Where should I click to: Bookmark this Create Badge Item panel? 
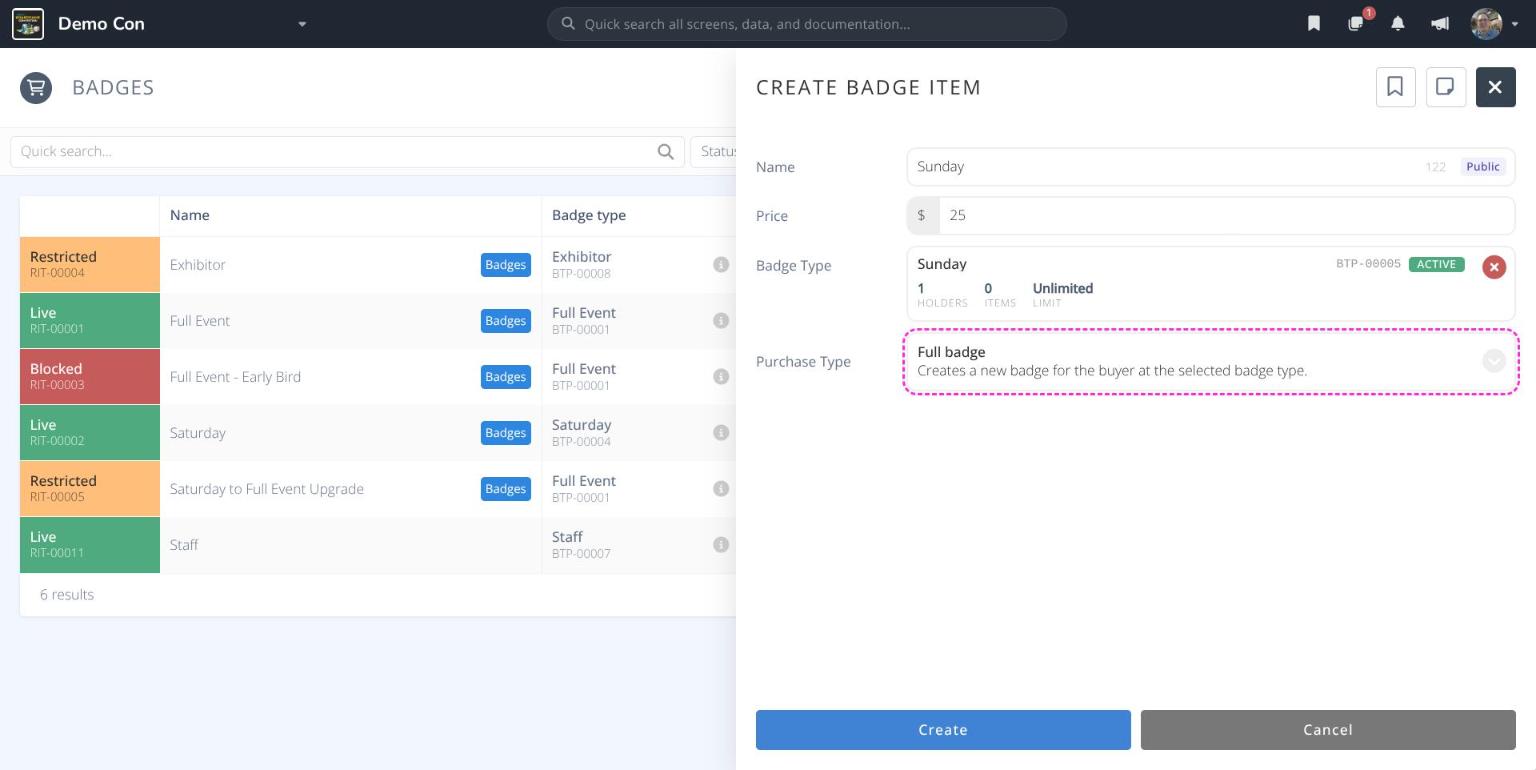1395,87
